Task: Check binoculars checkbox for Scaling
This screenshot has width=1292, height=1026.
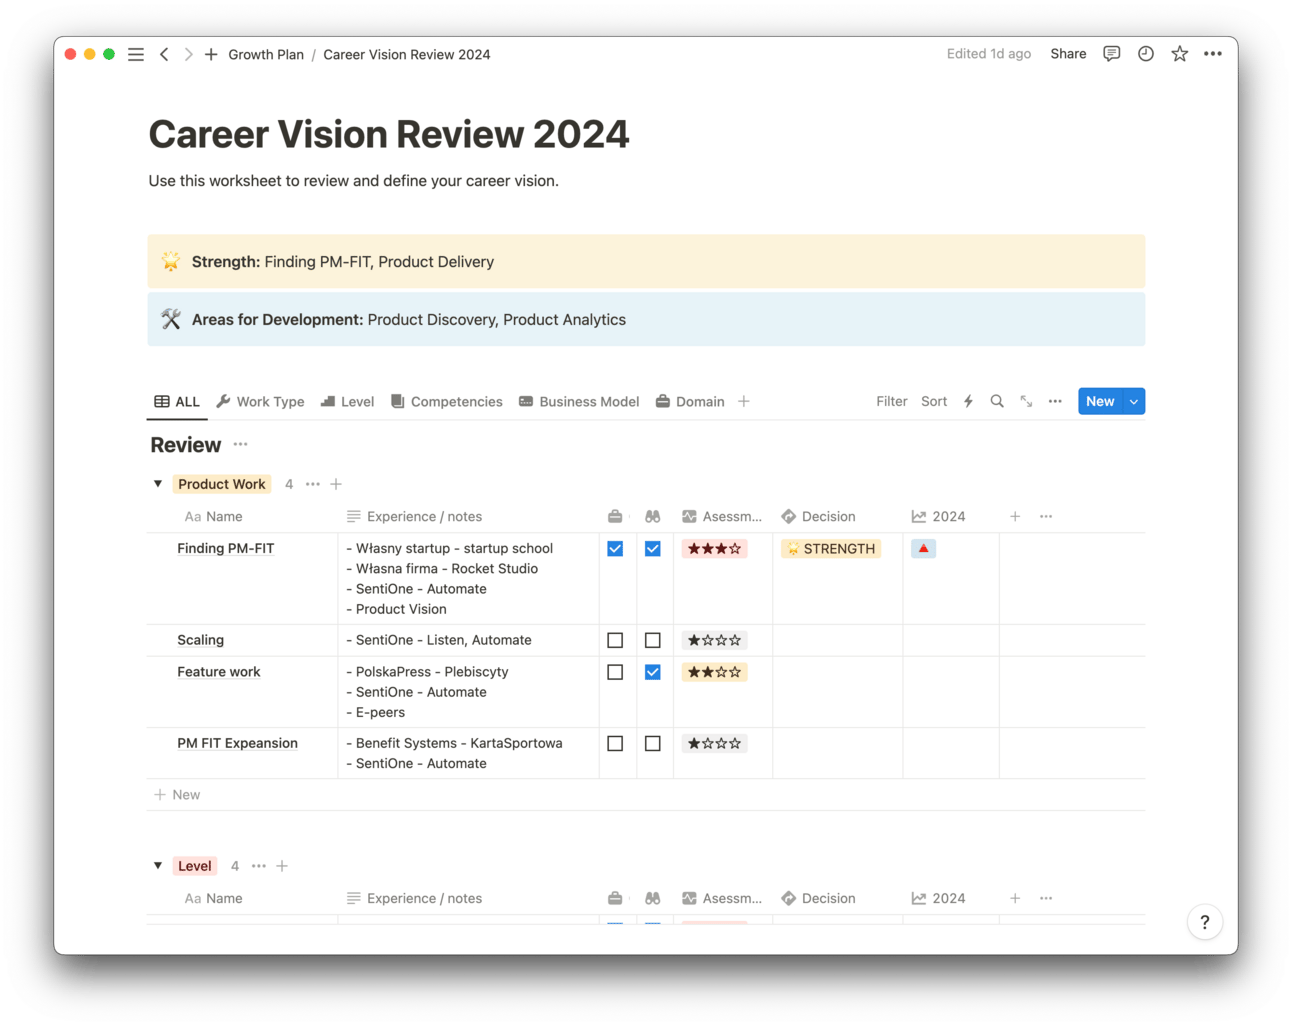Action: tap(653, 640)
